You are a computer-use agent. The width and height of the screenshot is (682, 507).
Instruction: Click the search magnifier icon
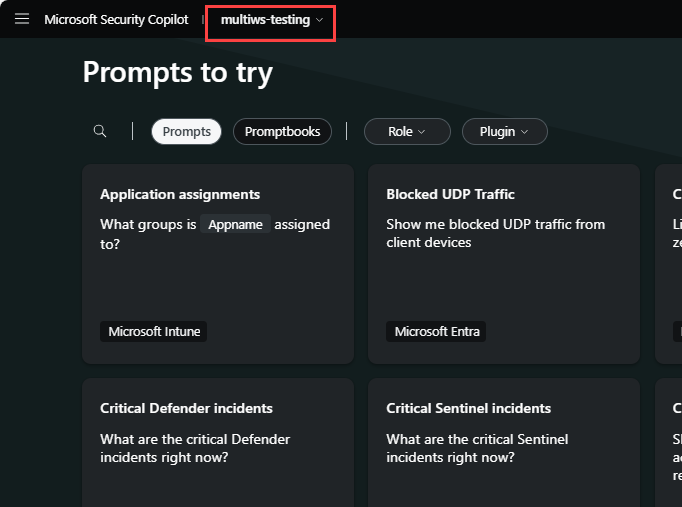(100, 131)
